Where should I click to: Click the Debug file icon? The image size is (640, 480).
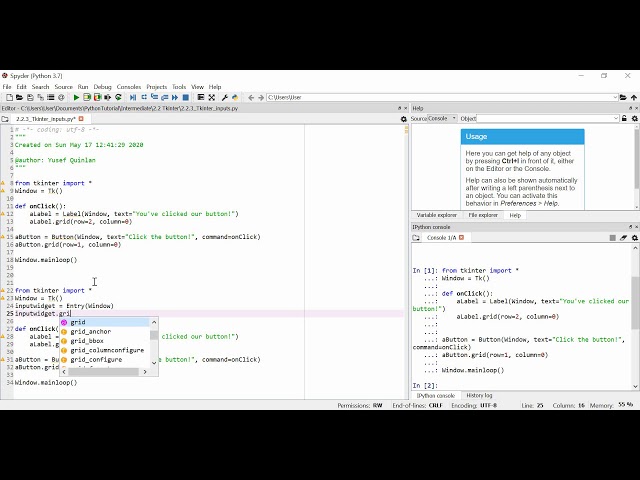coord(133,97)
